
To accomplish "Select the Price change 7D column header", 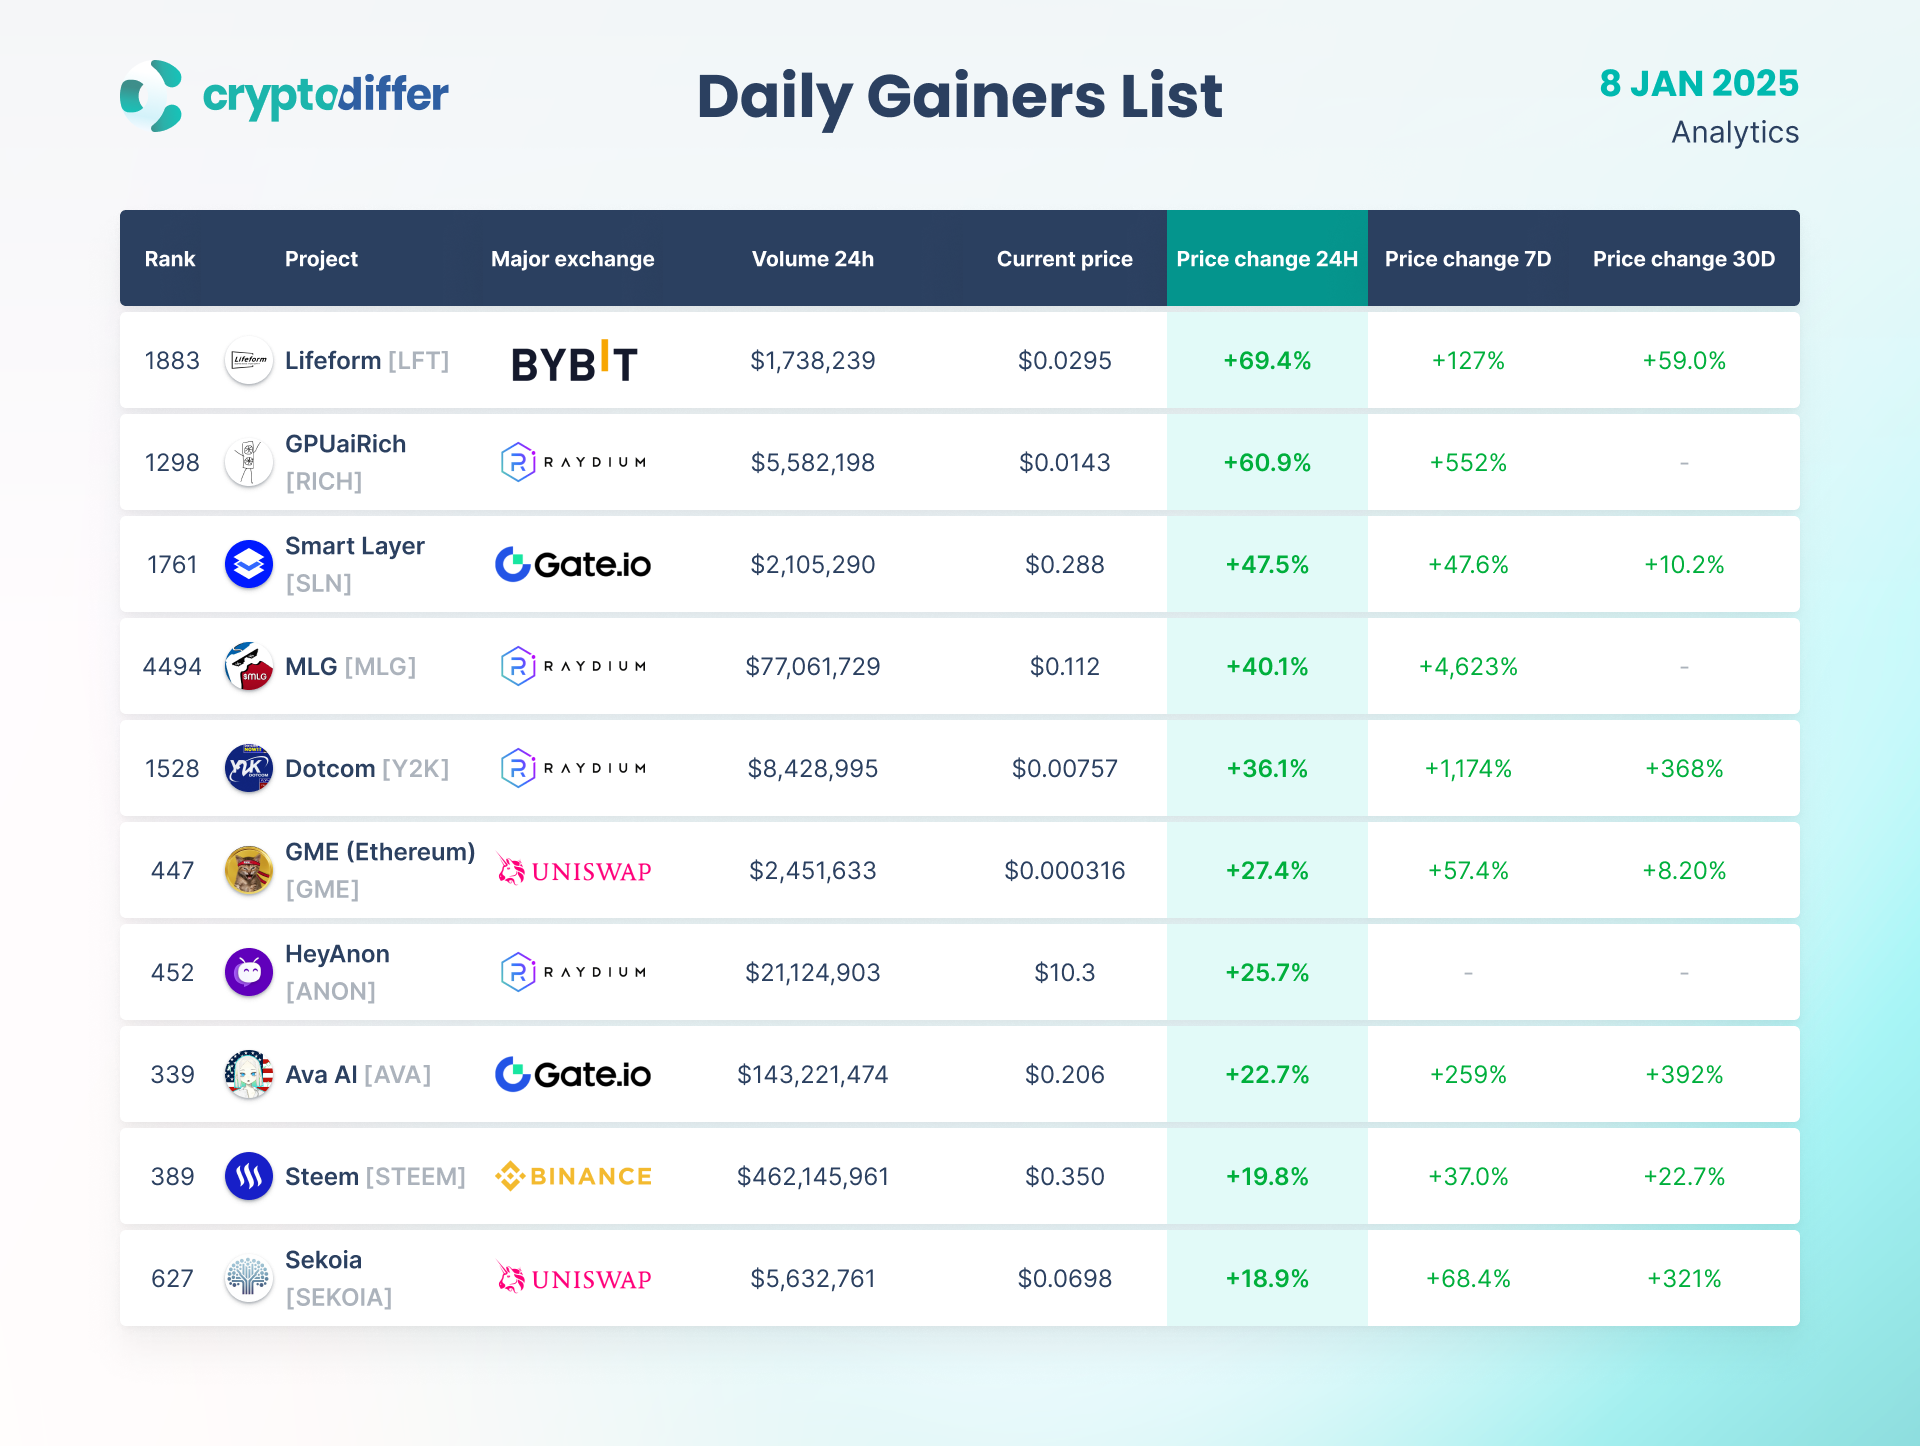I will (1467, 259).
